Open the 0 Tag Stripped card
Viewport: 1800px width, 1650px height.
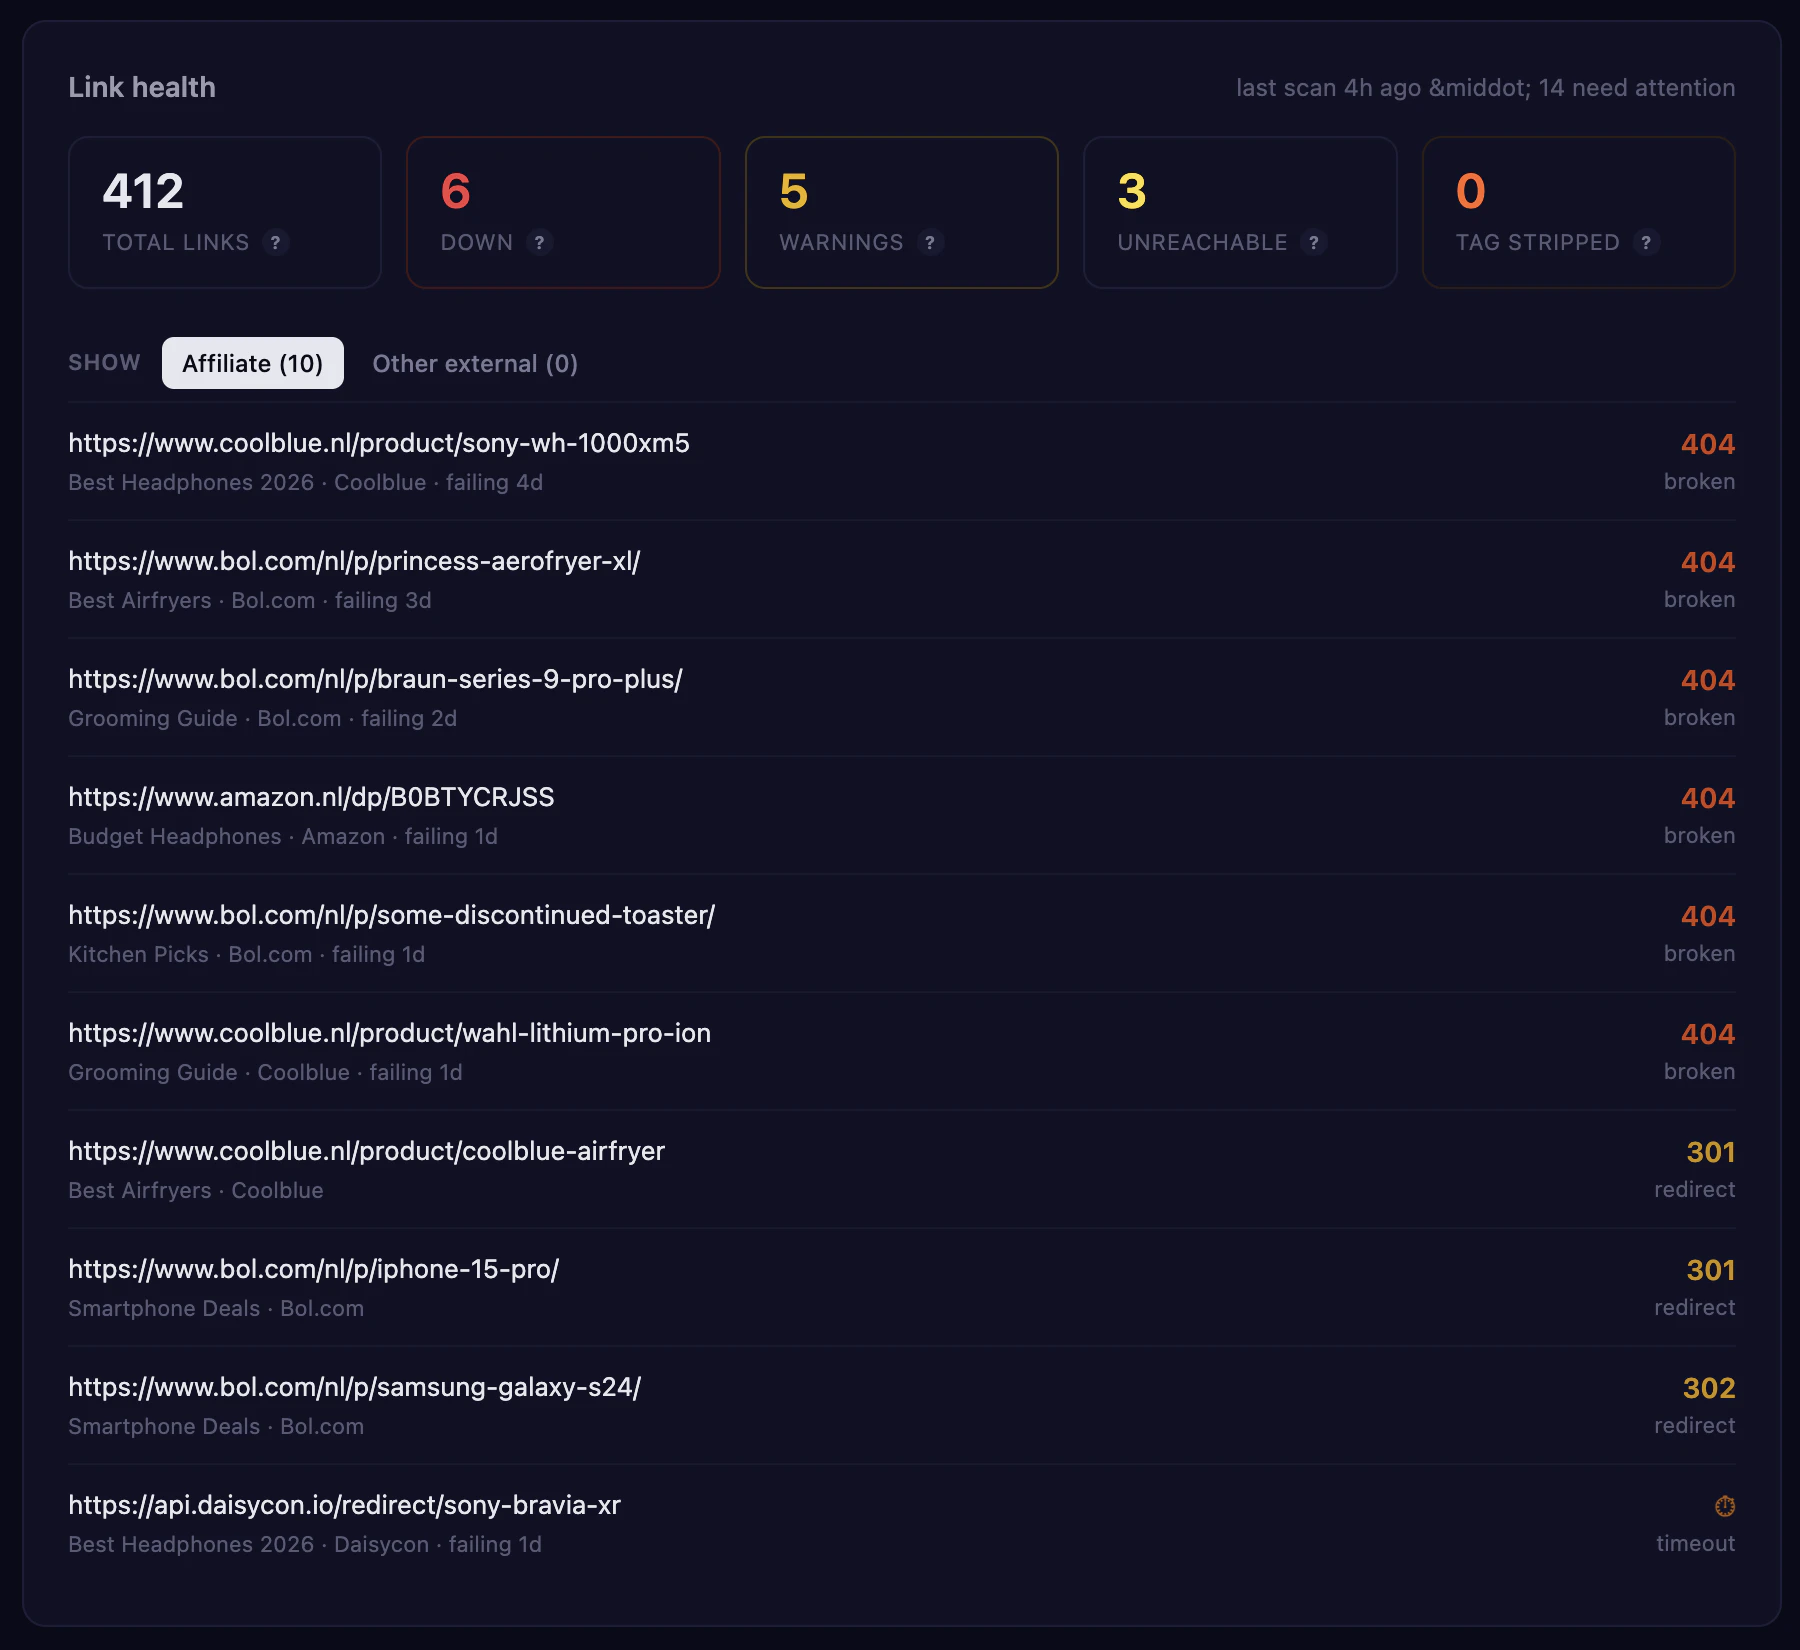1579,212
